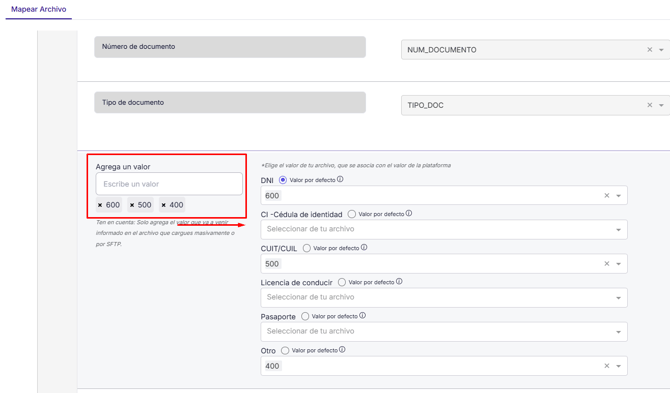Screen dimensions: 670x393
Task: Show info tooltip for DNI default
Action: [340, 179]
